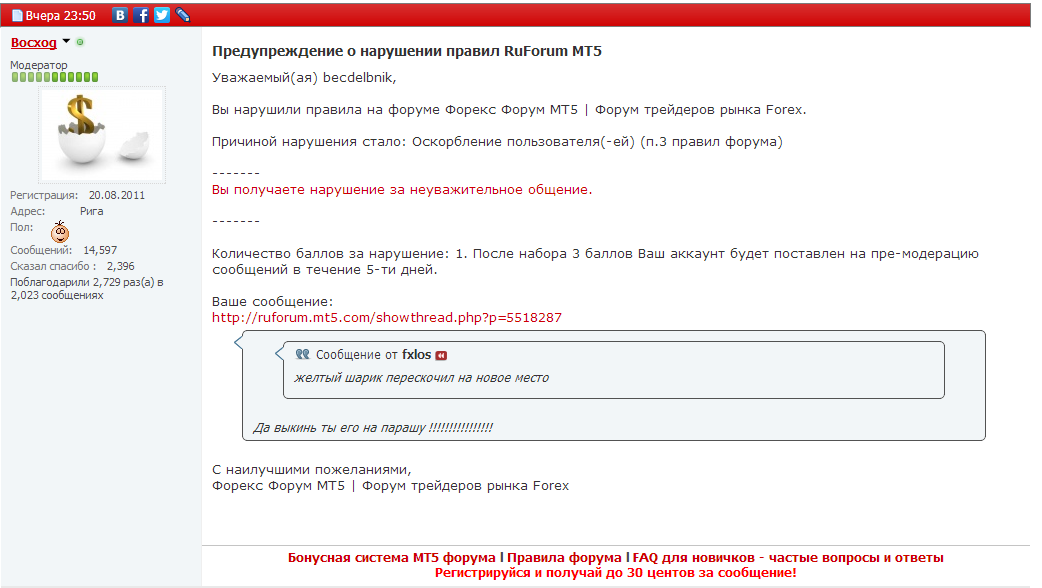Share post via Facebook icon
The width and height of the screenshot is (1042, 588).
[x=141, y=15]
